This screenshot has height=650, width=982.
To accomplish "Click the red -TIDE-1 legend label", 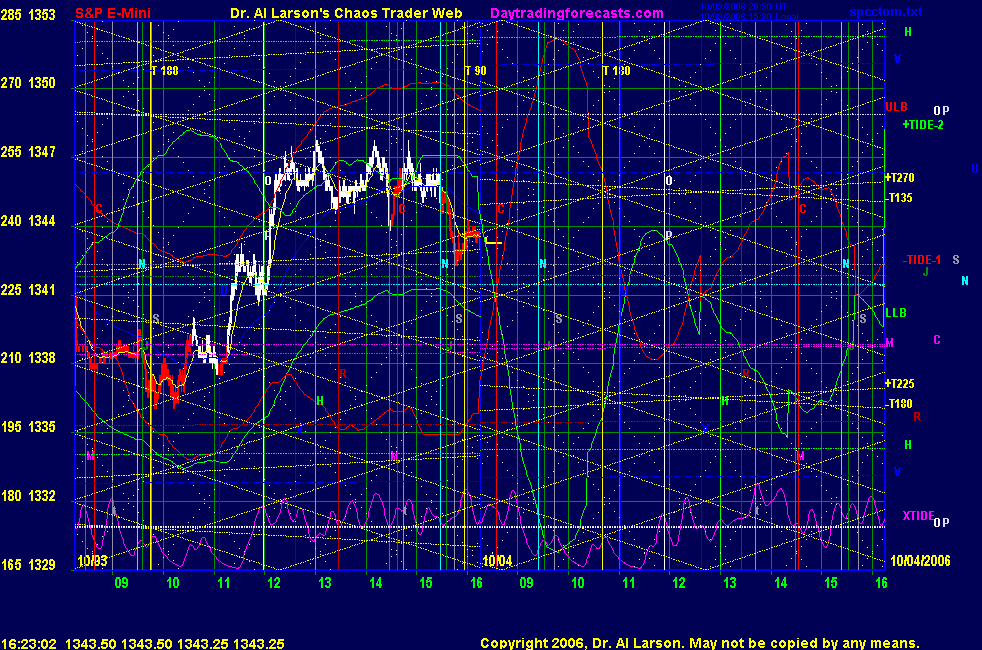I will click(922, 260).
